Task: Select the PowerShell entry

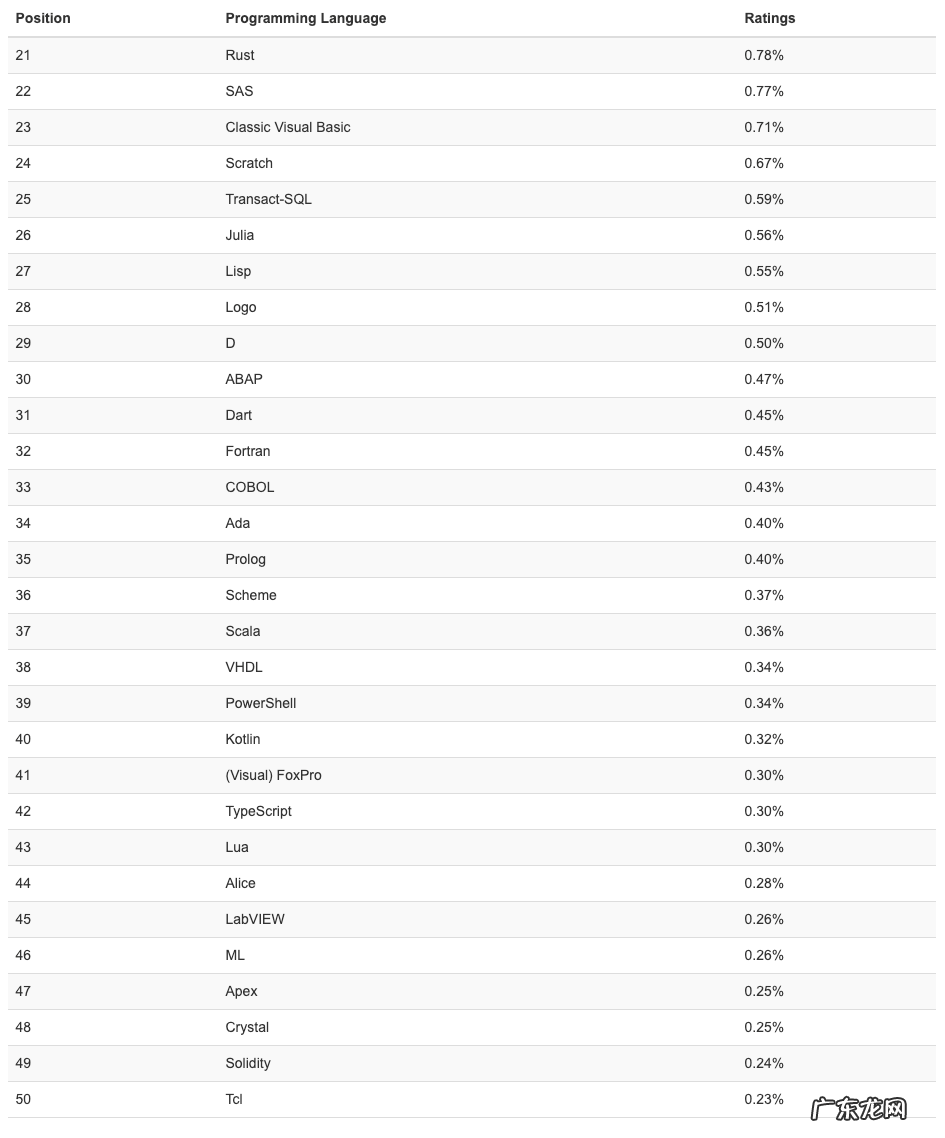Action: (261, 703)
